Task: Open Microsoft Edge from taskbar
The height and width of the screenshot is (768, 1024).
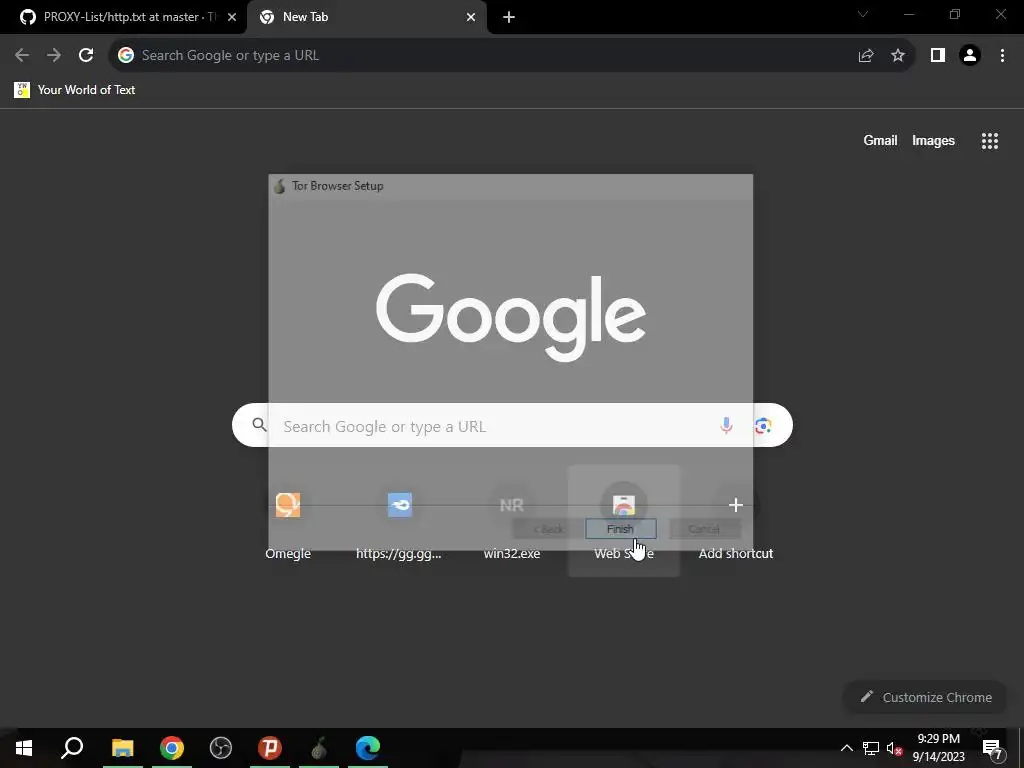Action: click(x=368, y=748)
